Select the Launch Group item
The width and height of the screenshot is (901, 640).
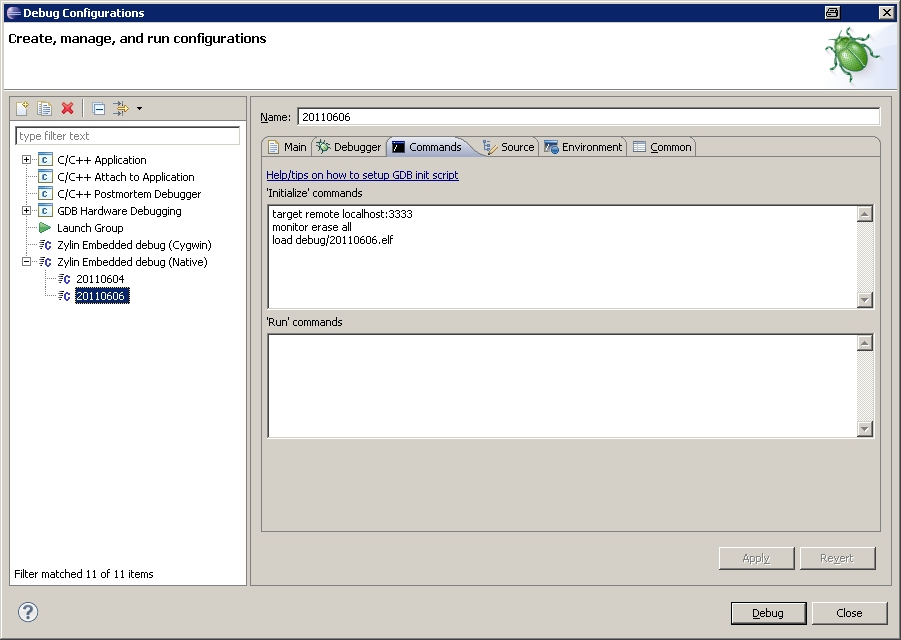(90, 228)
